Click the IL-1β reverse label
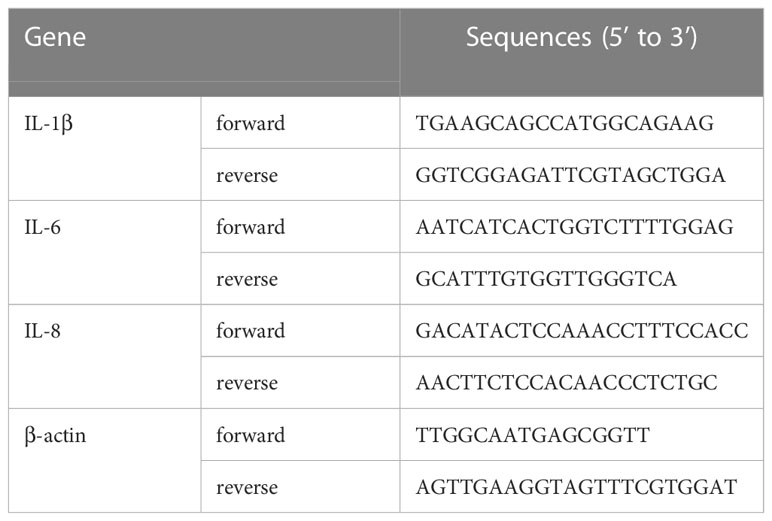 coord(247,175)
